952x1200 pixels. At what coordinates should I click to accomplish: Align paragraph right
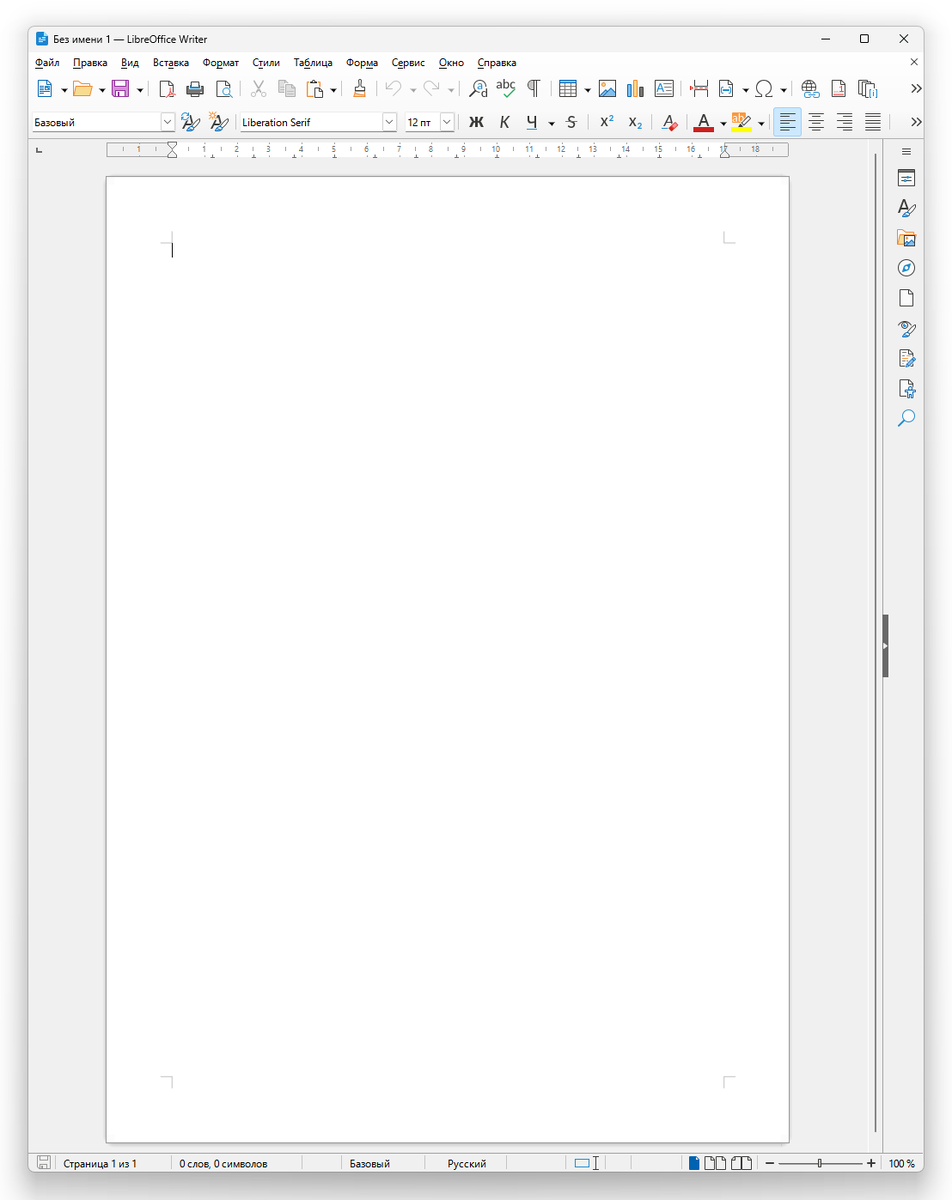pos(845,122)
